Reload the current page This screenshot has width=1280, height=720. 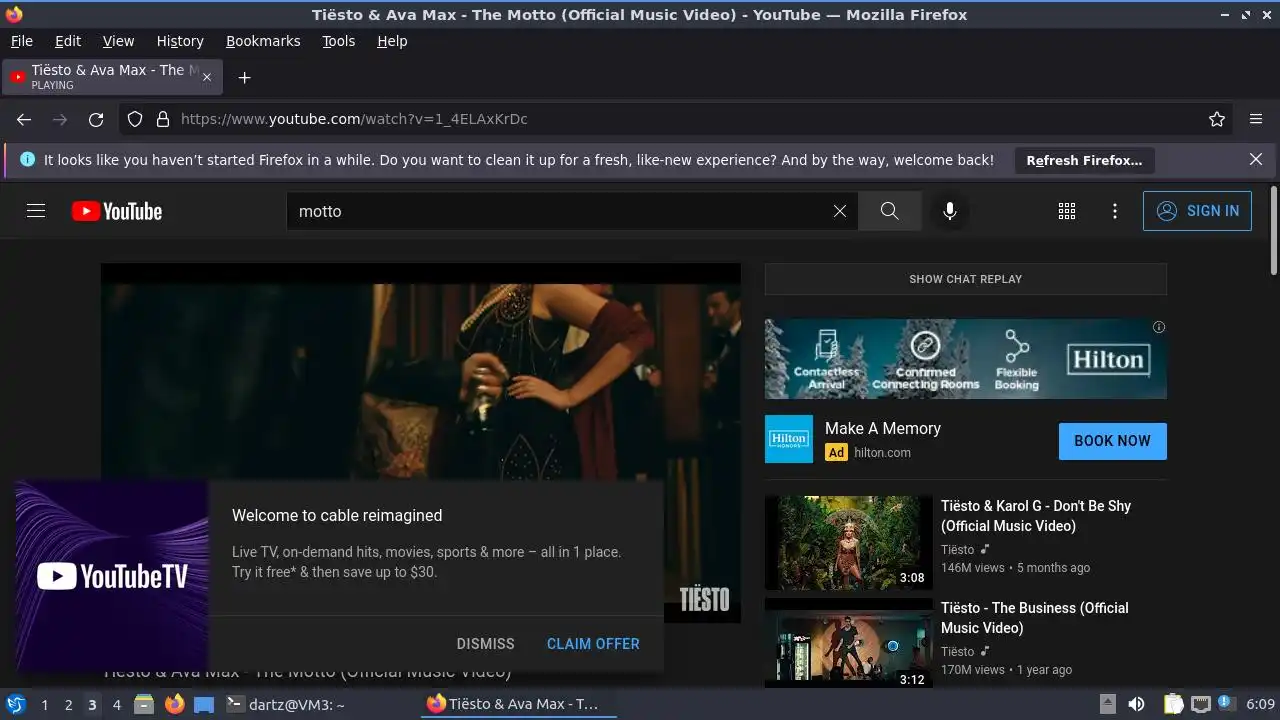click(96, 119)
